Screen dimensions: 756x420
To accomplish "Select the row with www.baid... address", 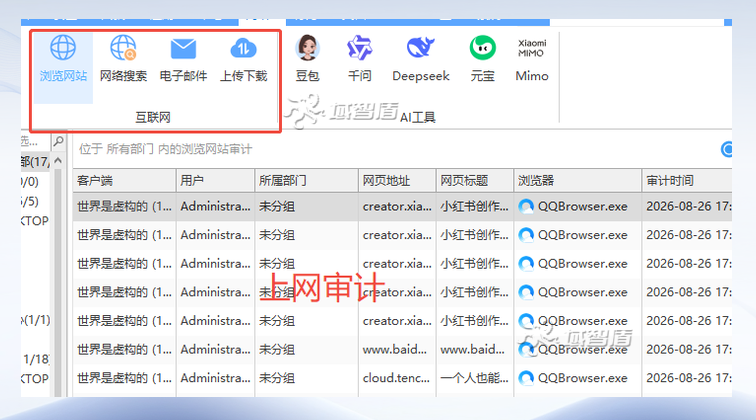I will pyautogui.click(x=402, y=350).
